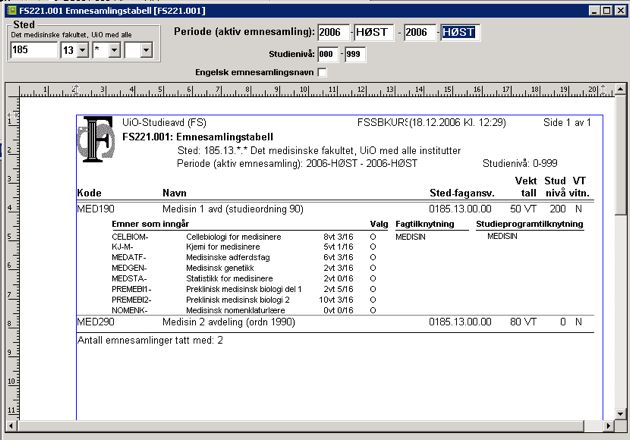This screenshot has height=440, width=630.
Task: Click vertical scrollbar up arrow
Action: point(620,89)
